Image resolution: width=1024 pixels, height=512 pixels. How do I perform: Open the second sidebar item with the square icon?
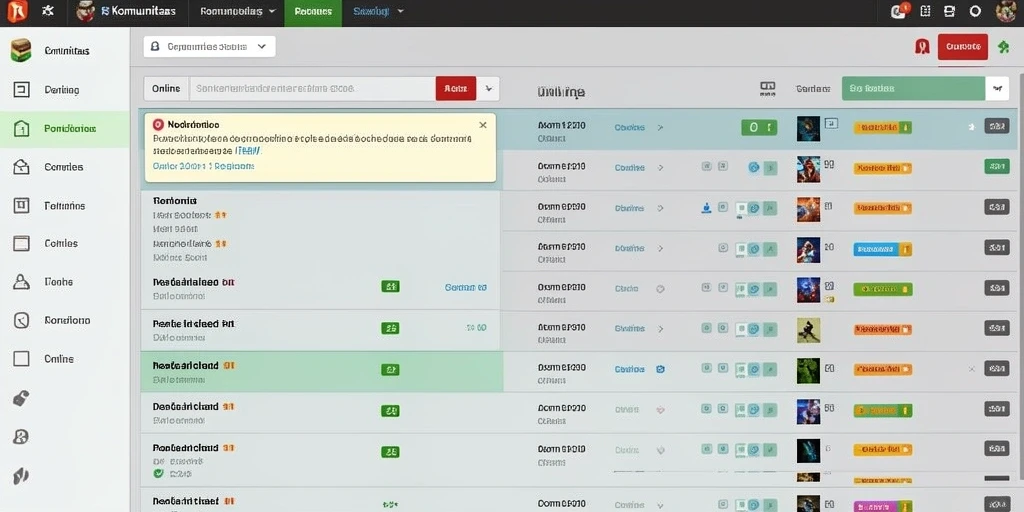point(65,90)
